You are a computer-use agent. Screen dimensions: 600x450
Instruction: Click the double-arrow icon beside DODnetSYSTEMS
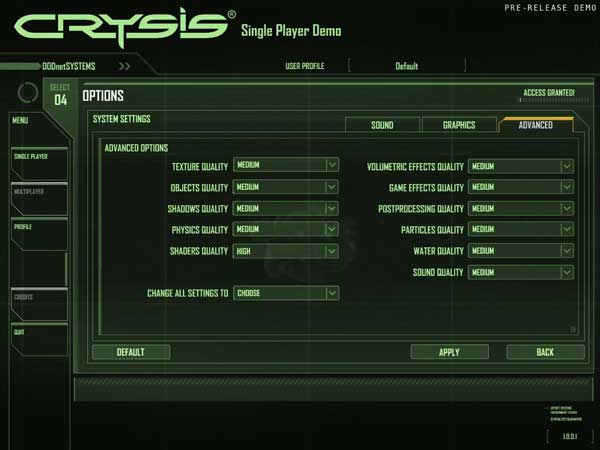[125, 66]
